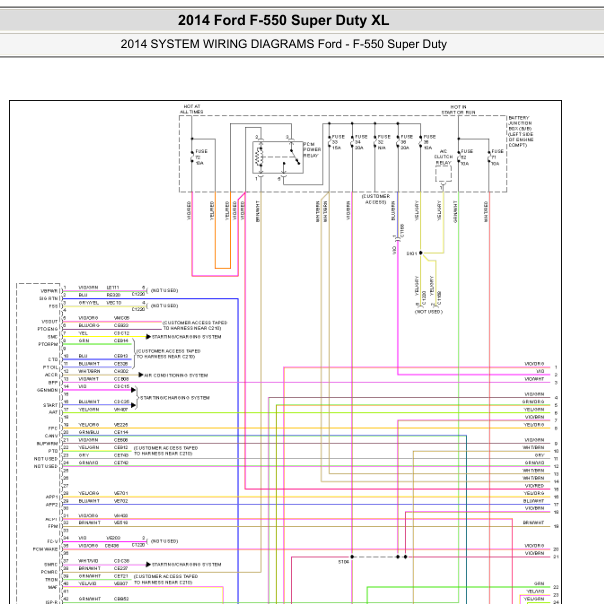Click the 'A/C CLUTCH RELAY' label
This screenshot has width=604, height=604.
[443, 157]
